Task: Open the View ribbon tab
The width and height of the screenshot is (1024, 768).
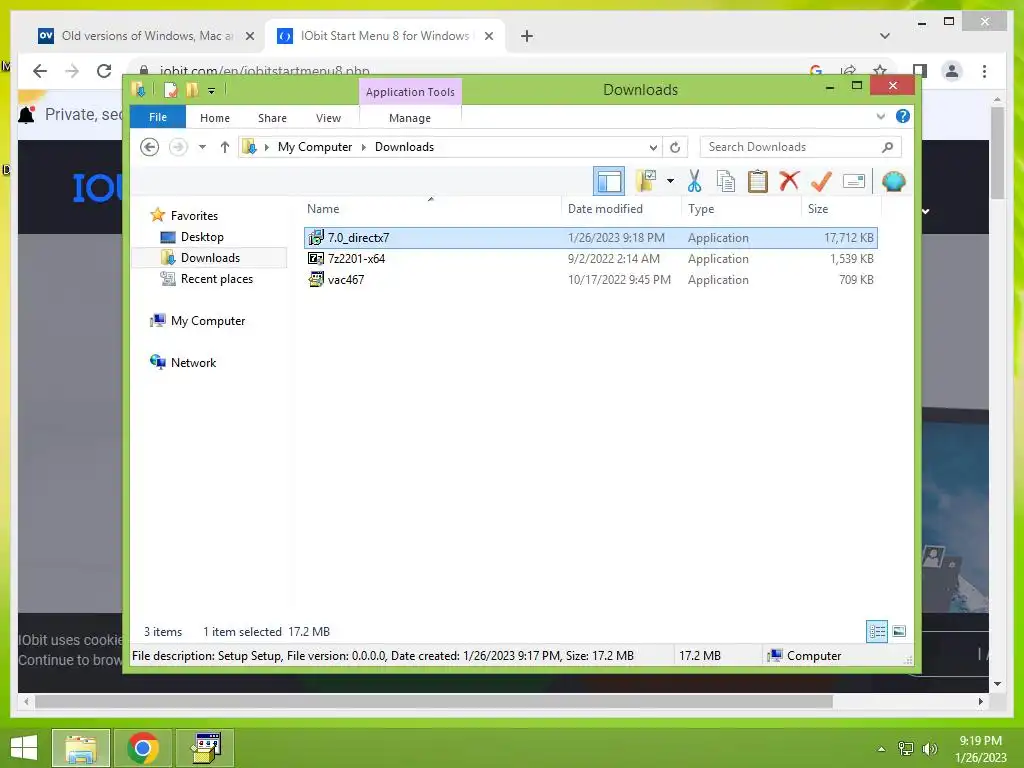Action: (x=328, y=118)
